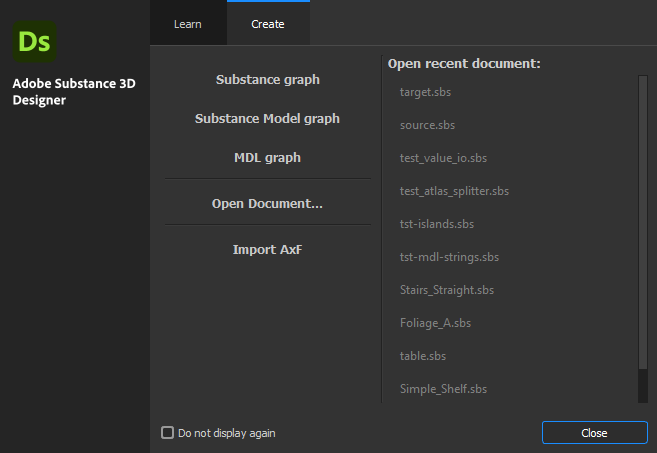Open recent file Stairs_Straight.sbs

tap(447, 290)
